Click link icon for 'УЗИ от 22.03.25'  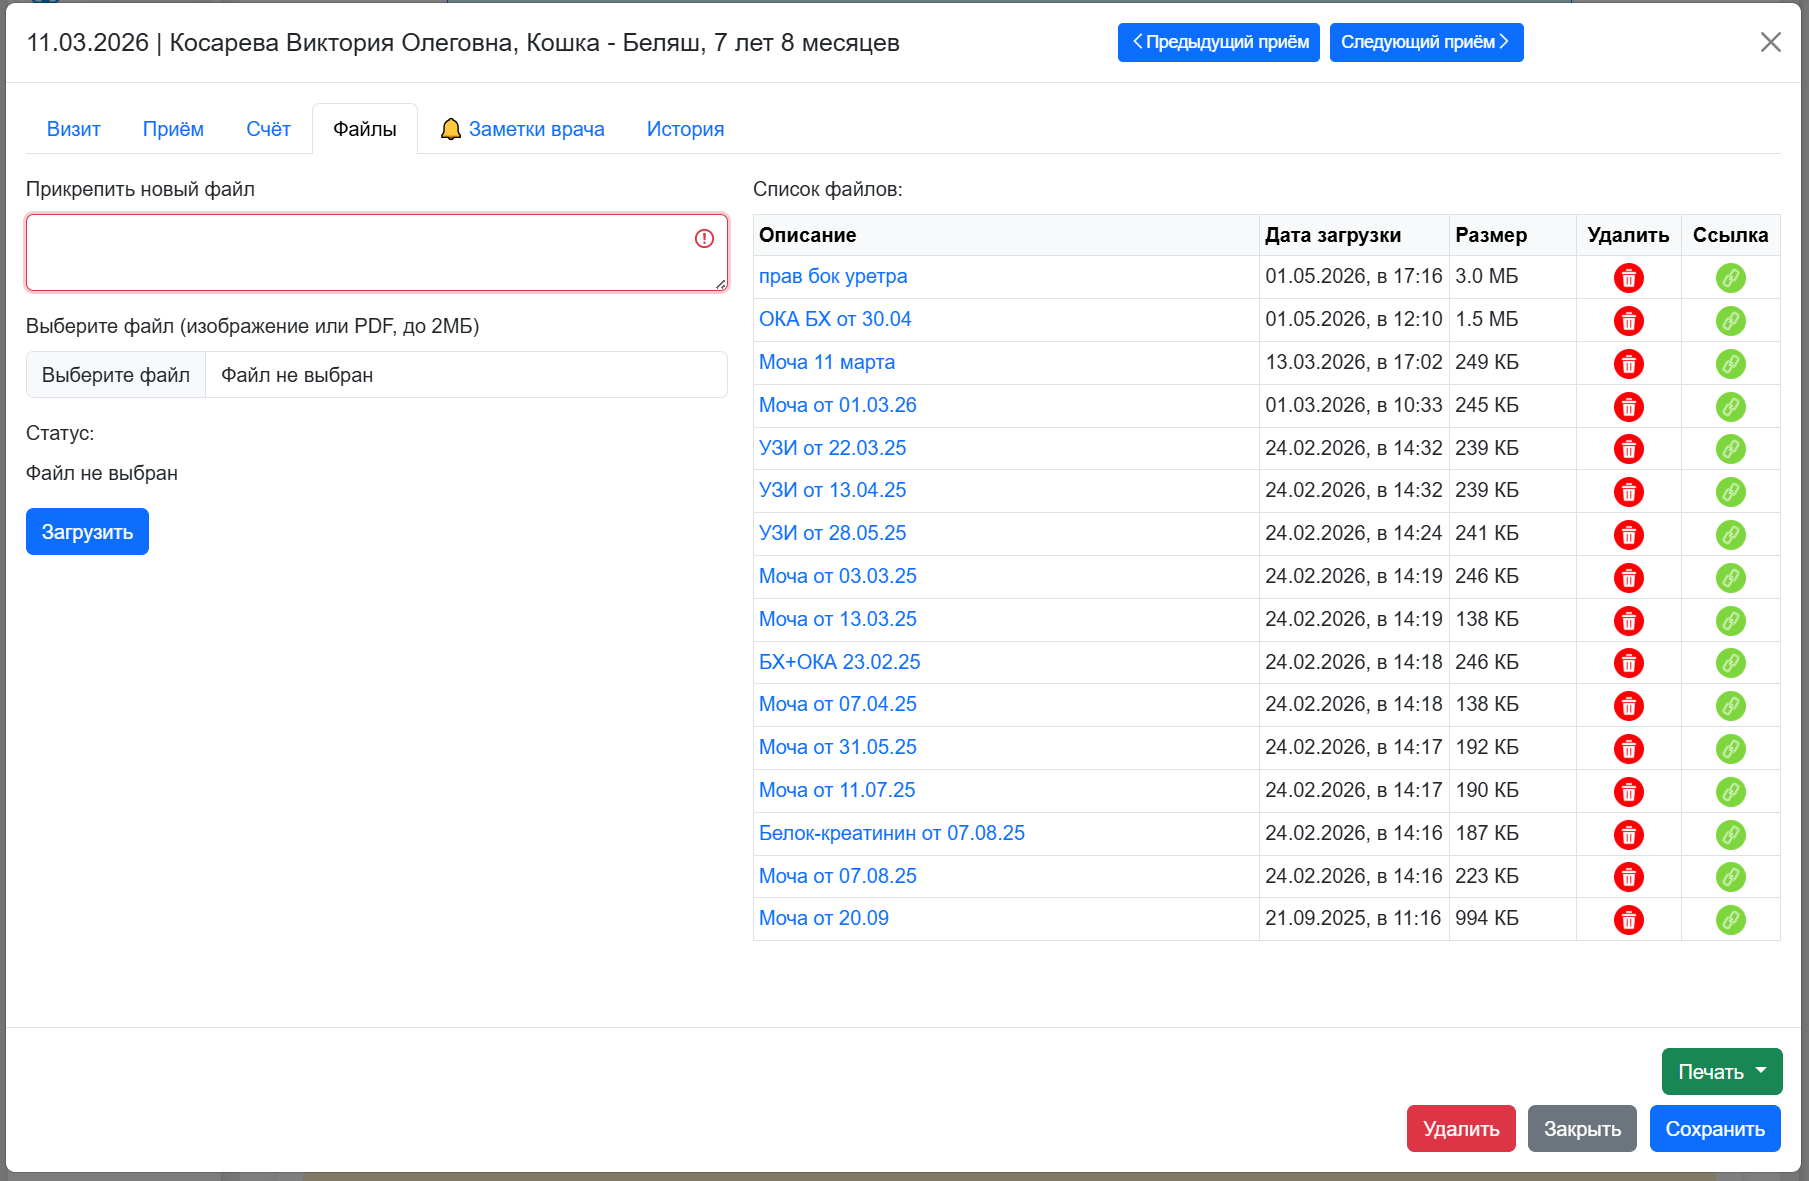1730,449
